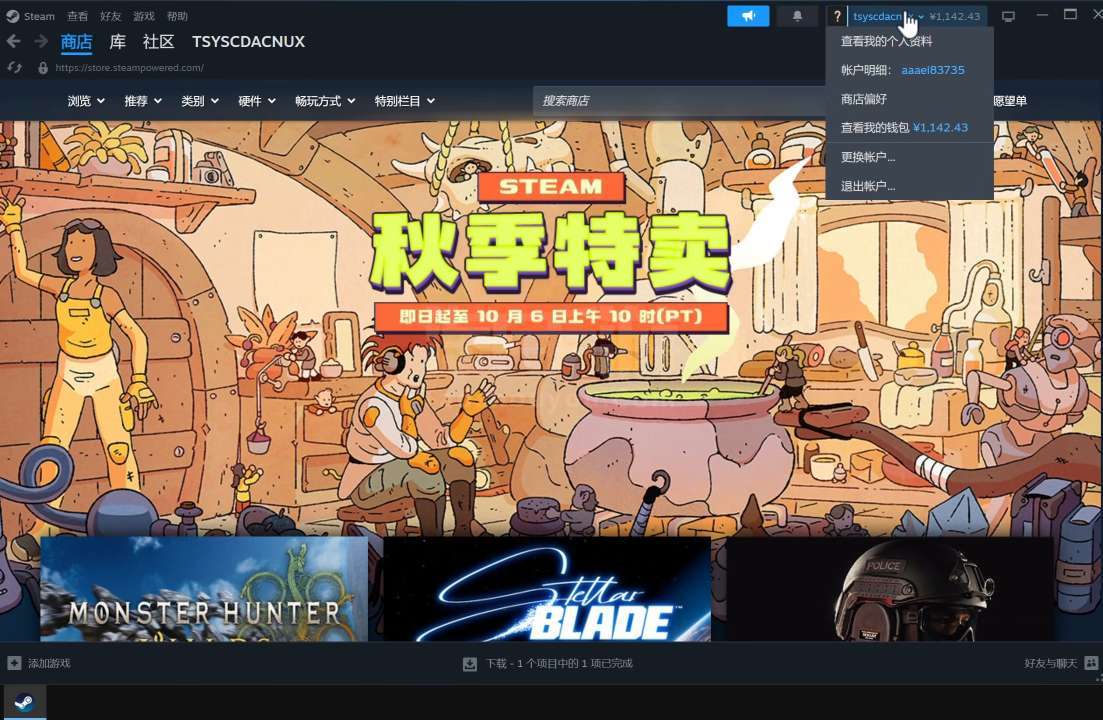Click the announcements megaphone icon
Image resolution: width=1103 pixels, height=720 pixels.
pyautogui.click(x=748, y=16)
